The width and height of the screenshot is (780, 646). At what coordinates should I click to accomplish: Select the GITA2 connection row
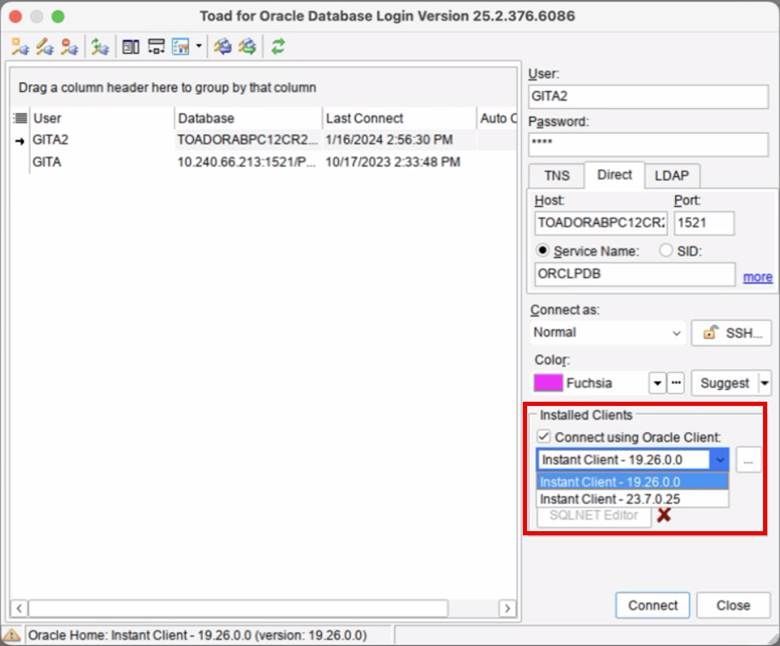point(264,140)
